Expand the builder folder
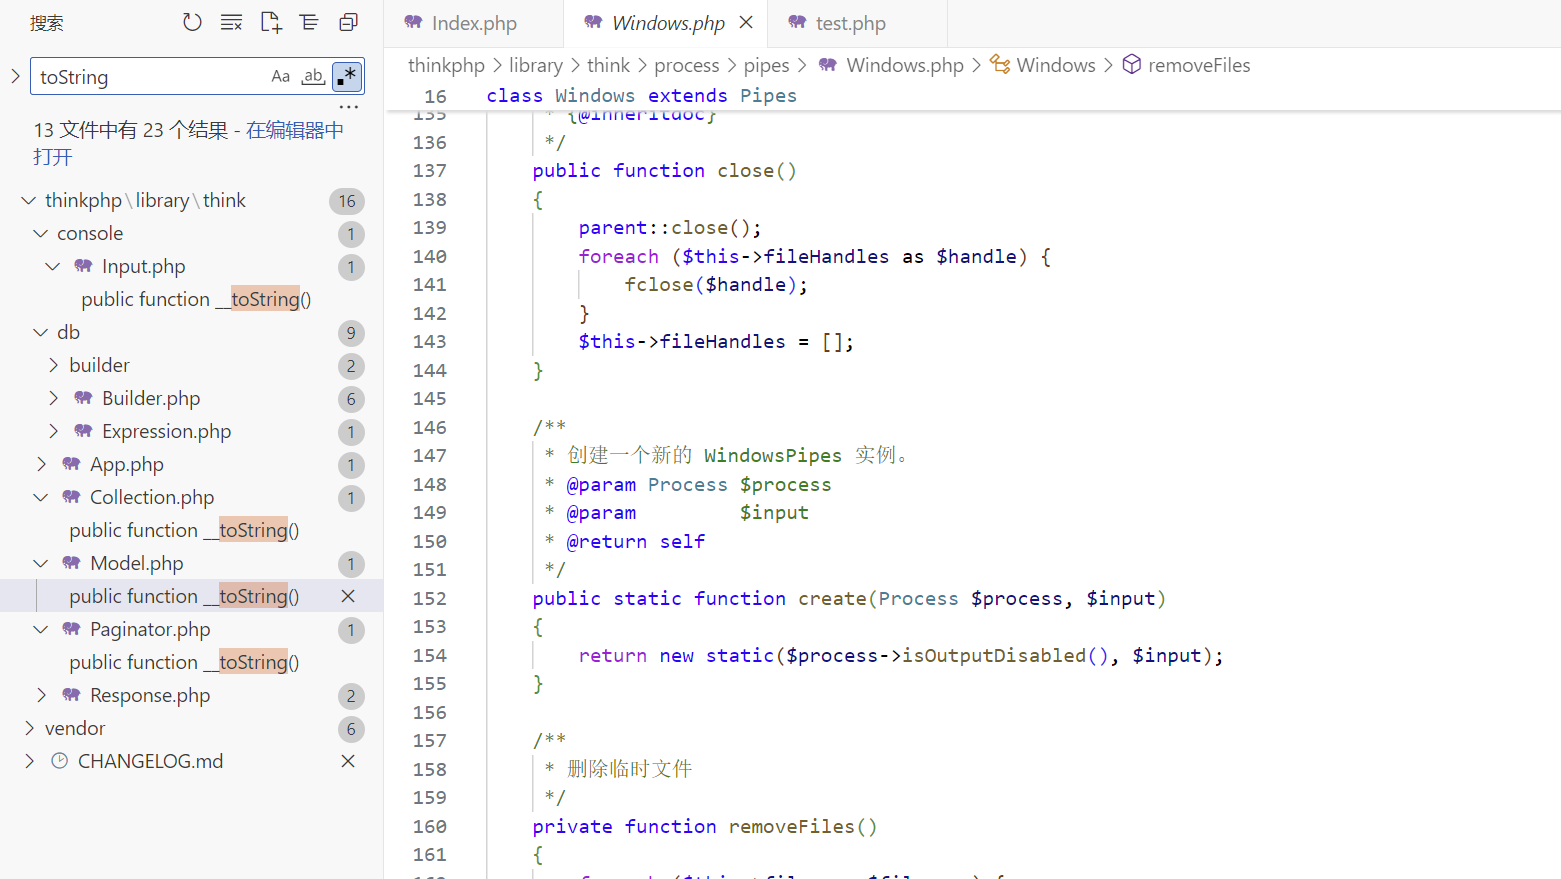The image size is (1561, 879). pyautogui.click(x=52, y=365)
